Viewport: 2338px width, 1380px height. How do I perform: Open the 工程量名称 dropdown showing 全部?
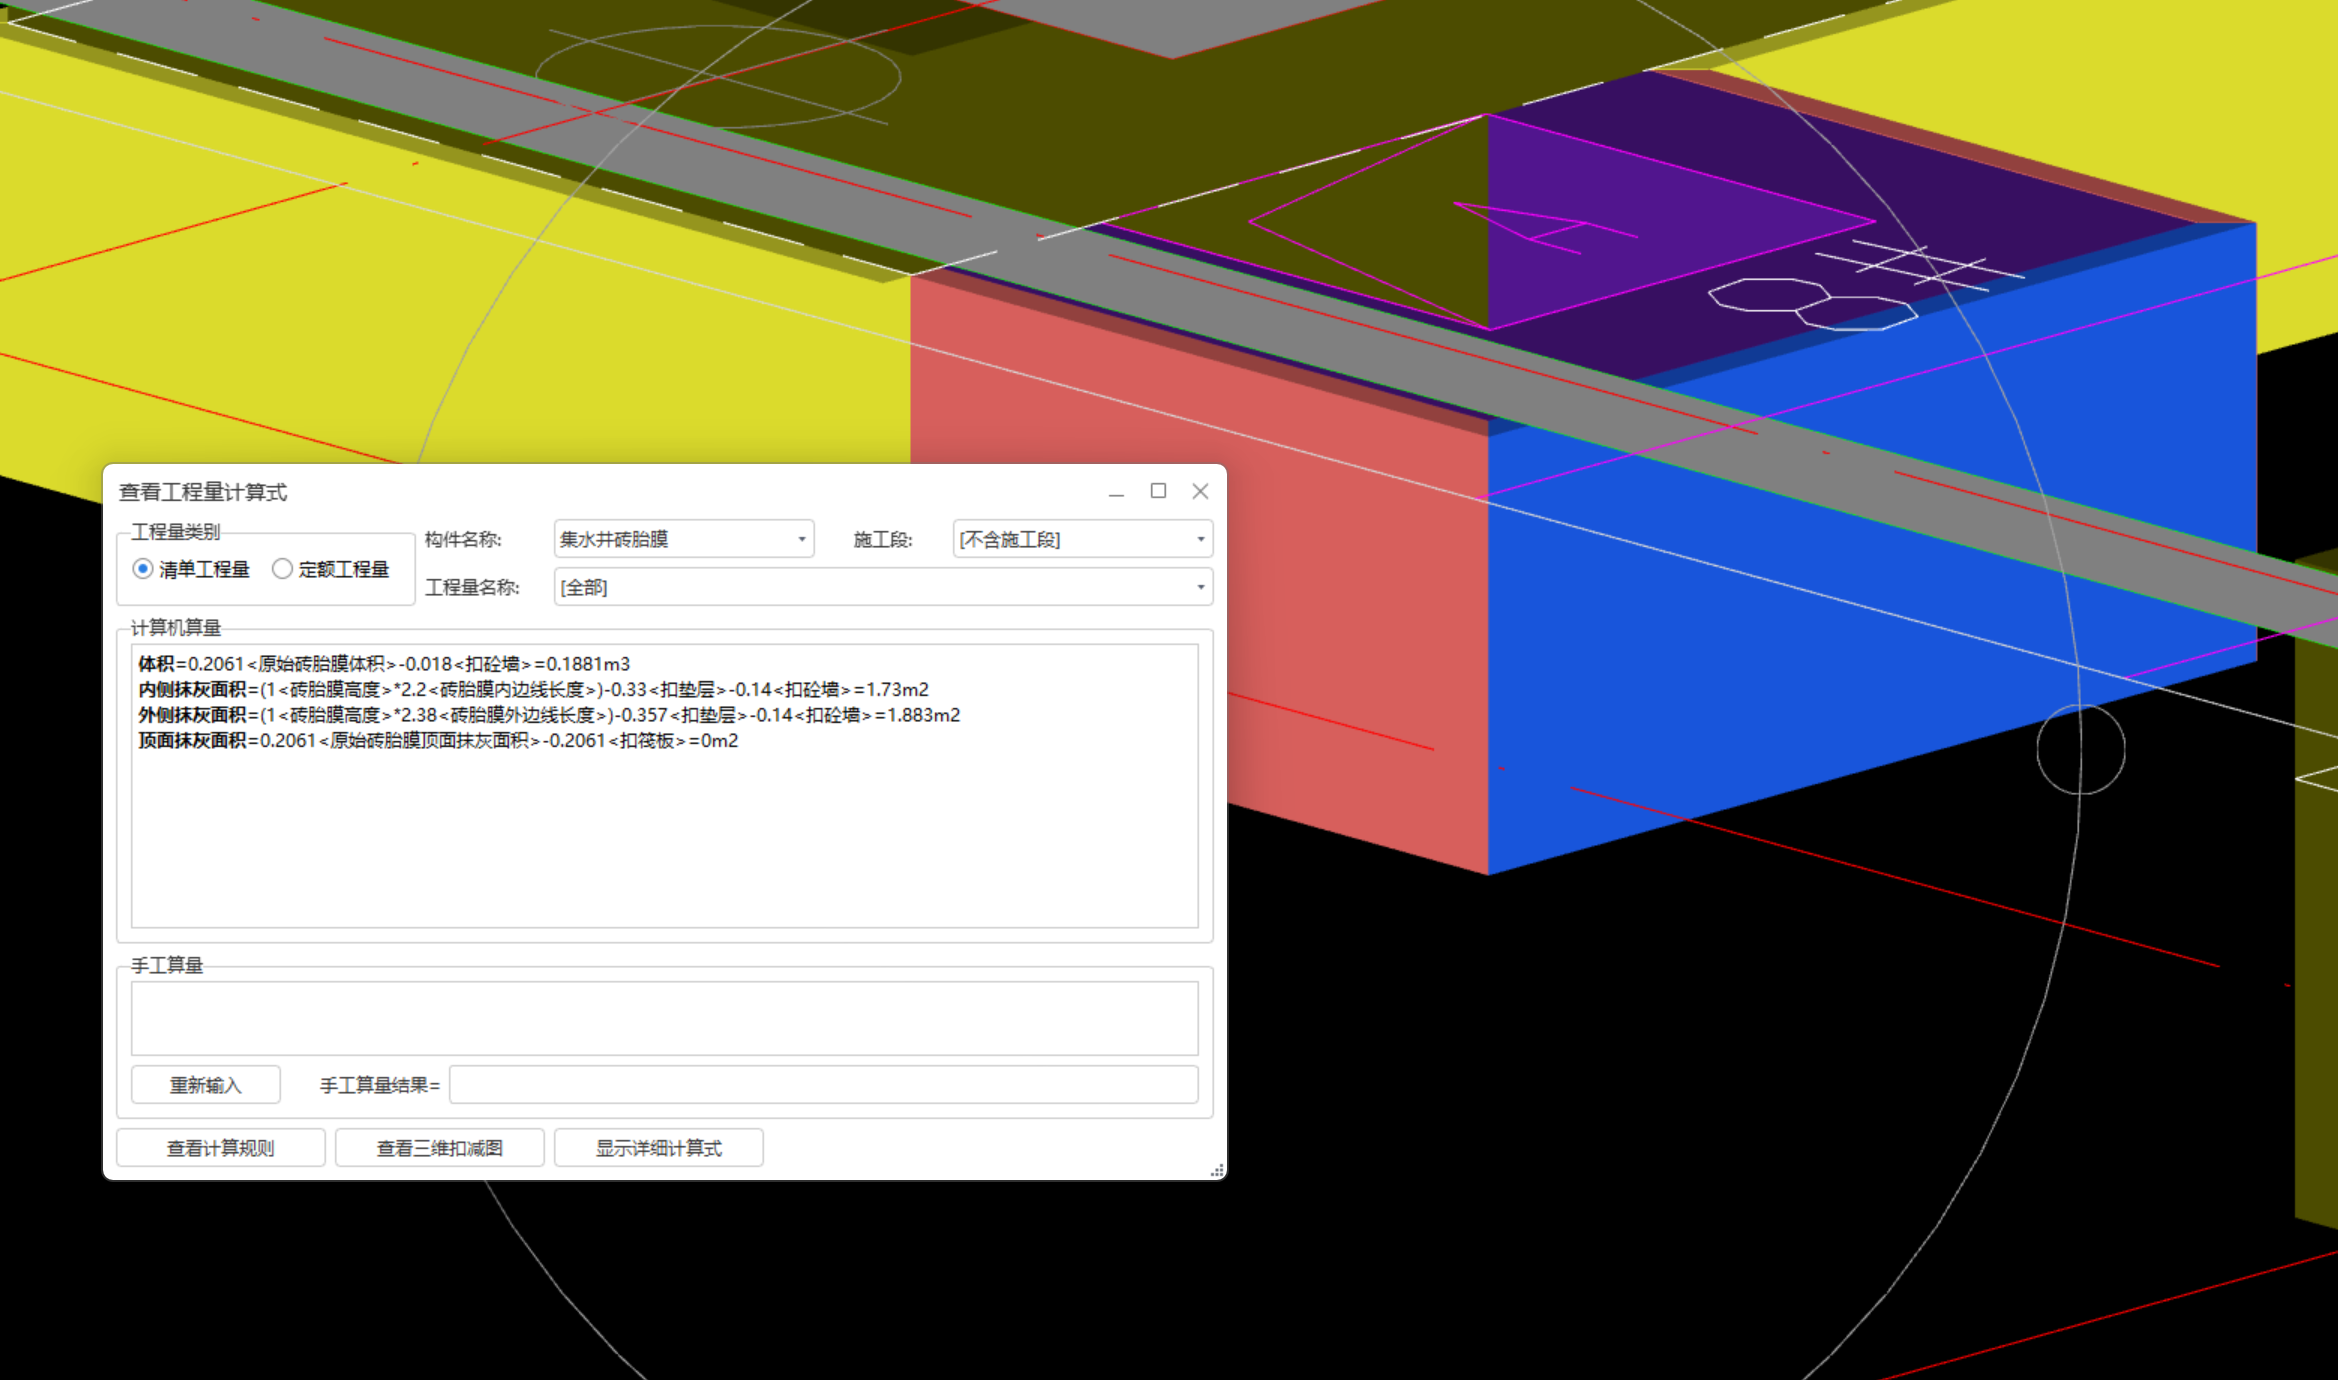pos(883,587)
